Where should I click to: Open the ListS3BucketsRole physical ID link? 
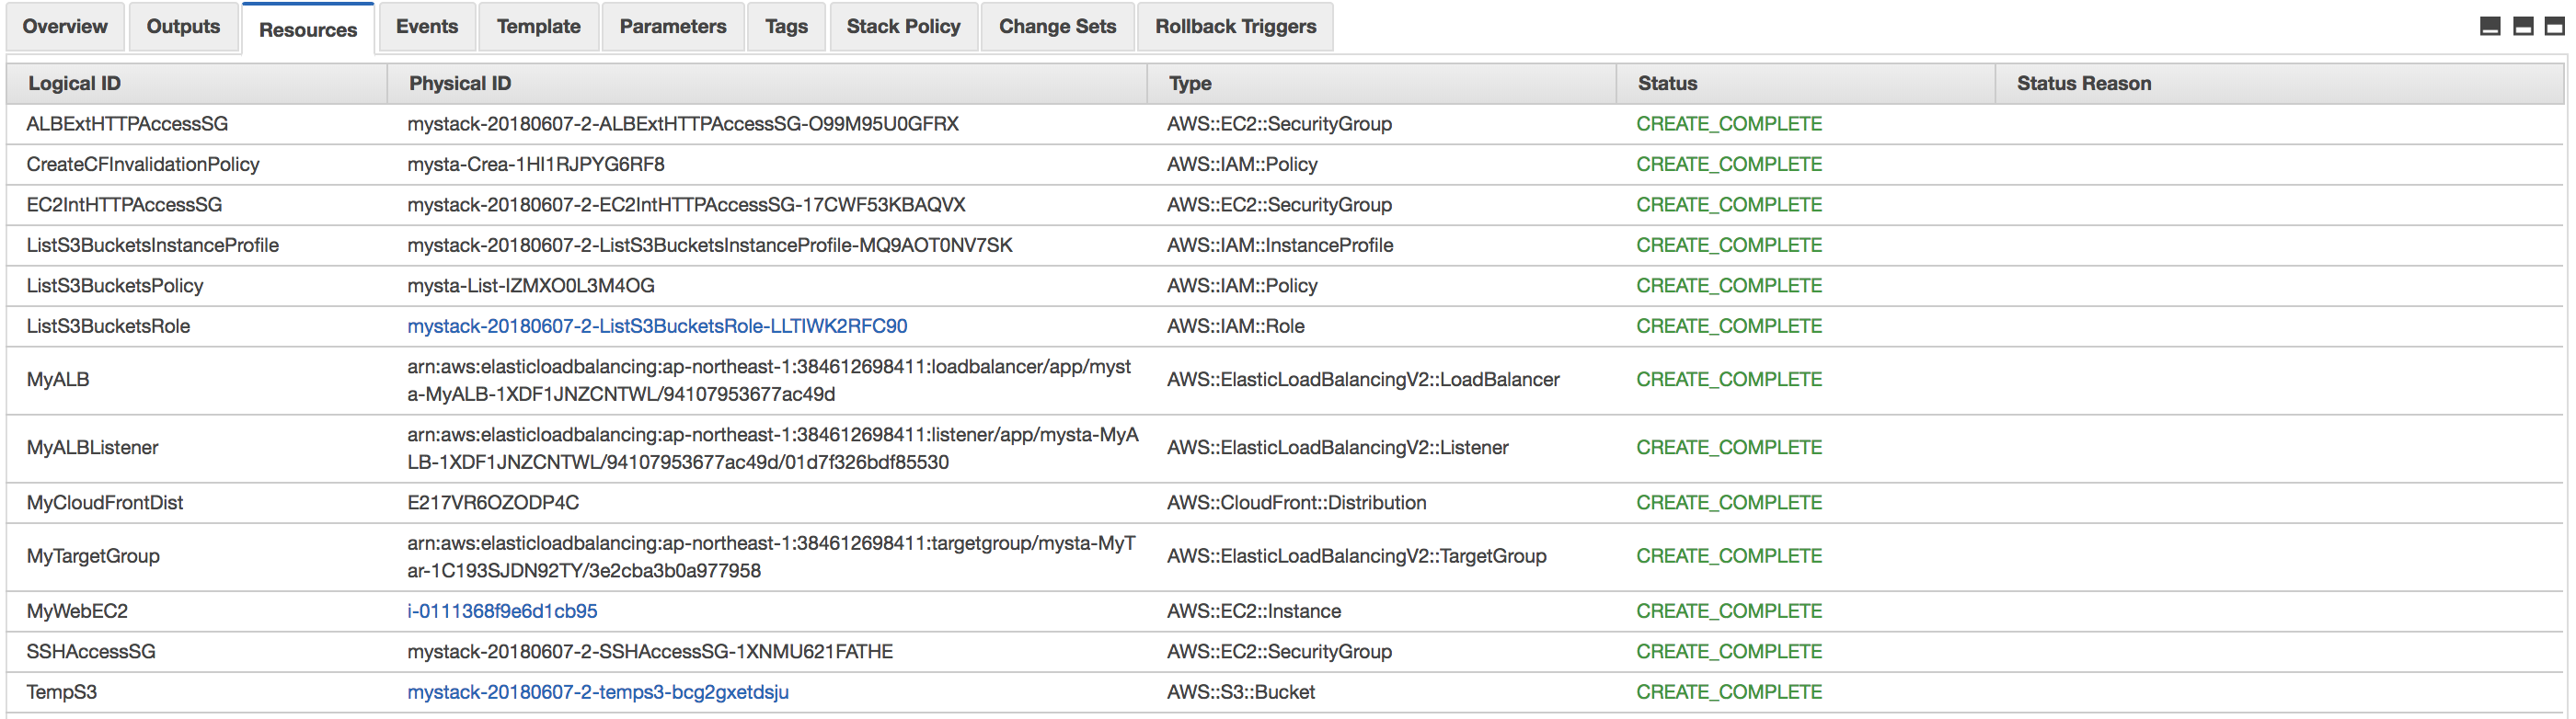(657, 326)
